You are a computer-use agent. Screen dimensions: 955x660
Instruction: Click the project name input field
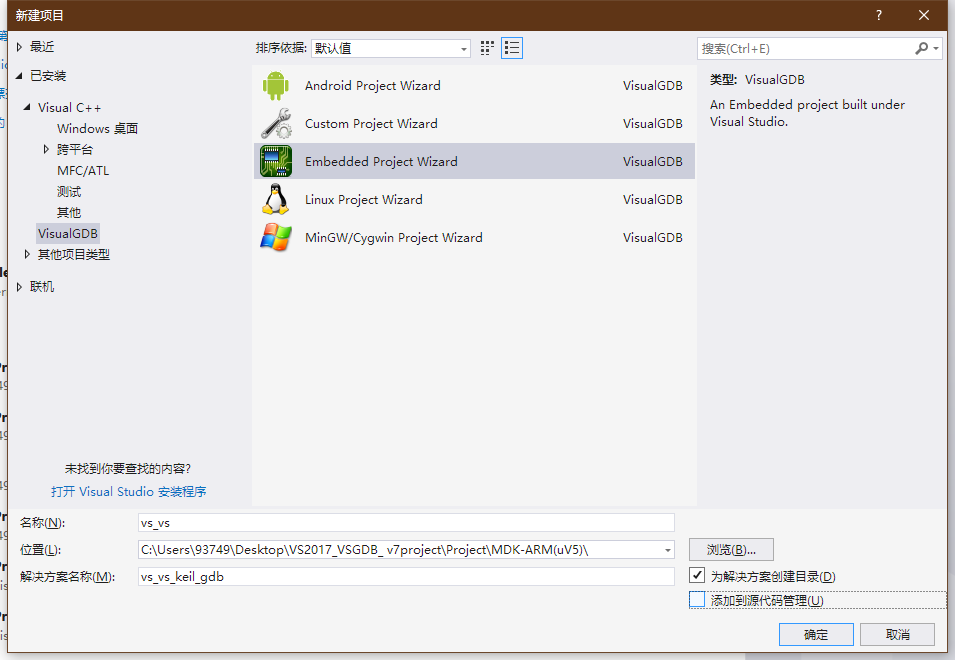[406, 523]
